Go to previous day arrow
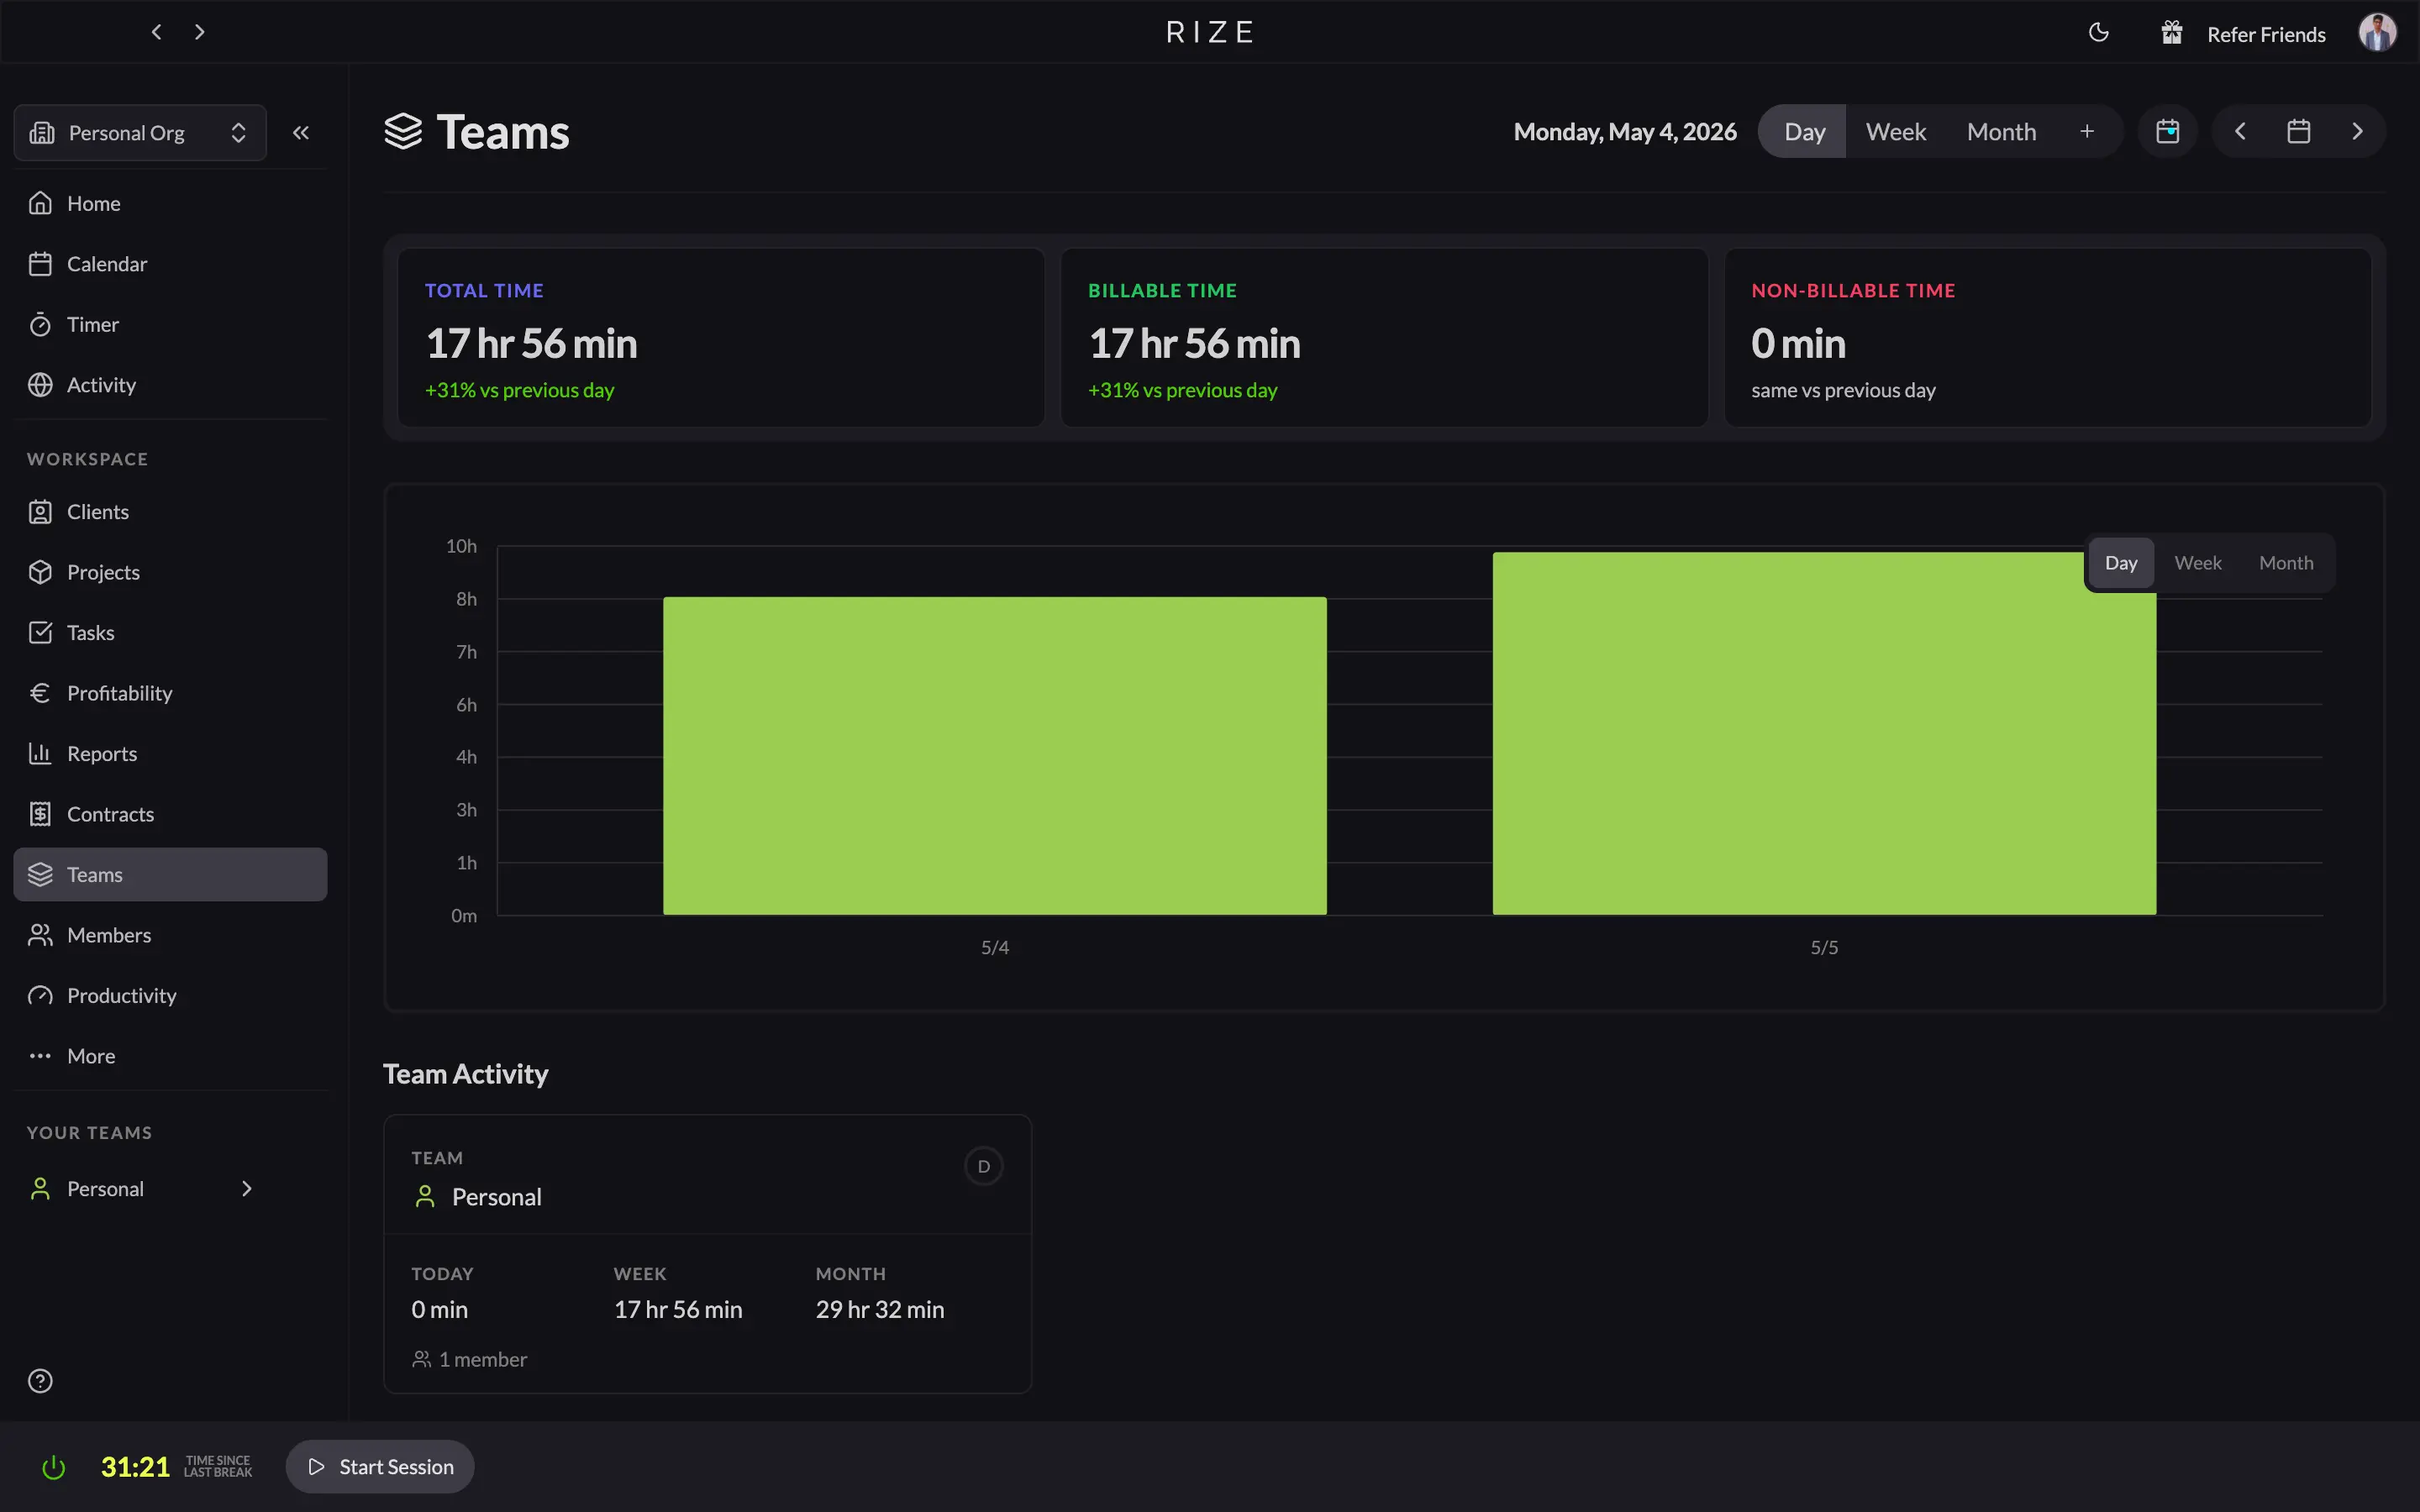Screen dimensions: 2420x1512 (2240, 132)
